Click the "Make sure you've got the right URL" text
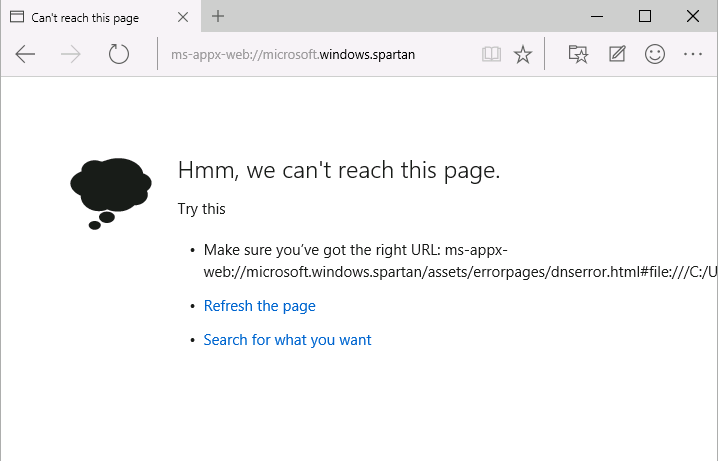The image size is (718, 461). 321,250
